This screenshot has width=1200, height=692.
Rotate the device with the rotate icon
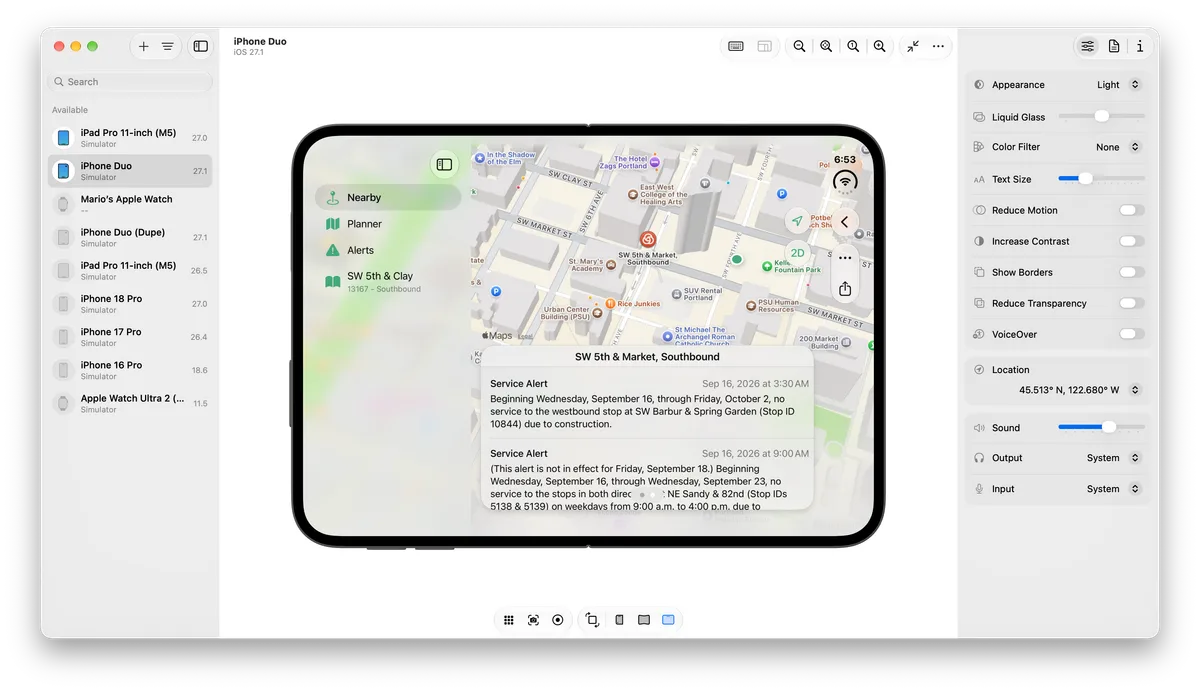coord(592,620)
